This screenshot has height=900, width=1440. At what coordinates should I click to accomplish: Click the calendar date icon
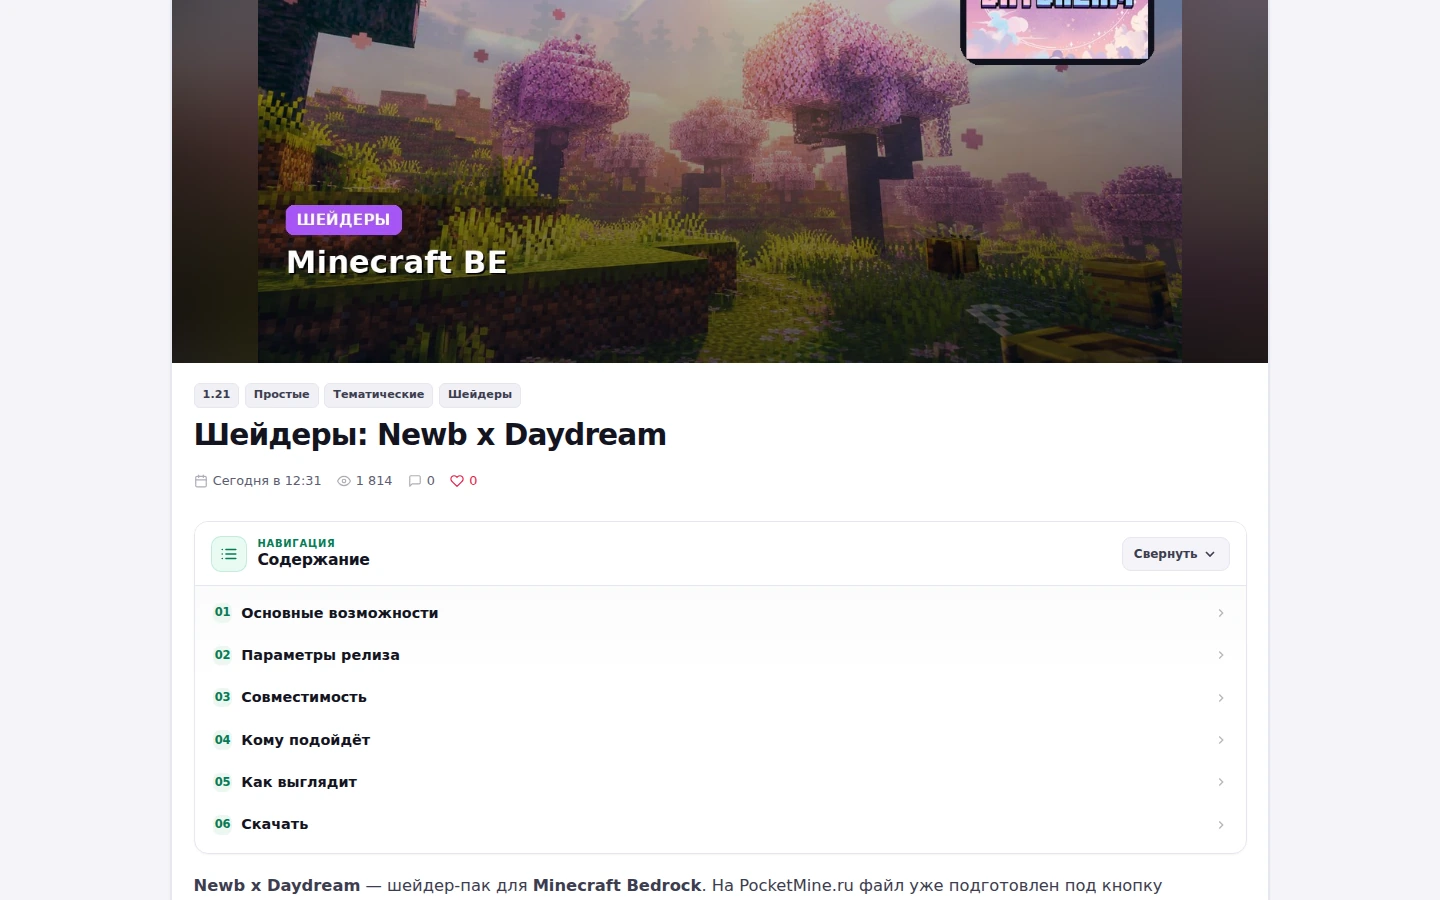[x=200, y=481]
